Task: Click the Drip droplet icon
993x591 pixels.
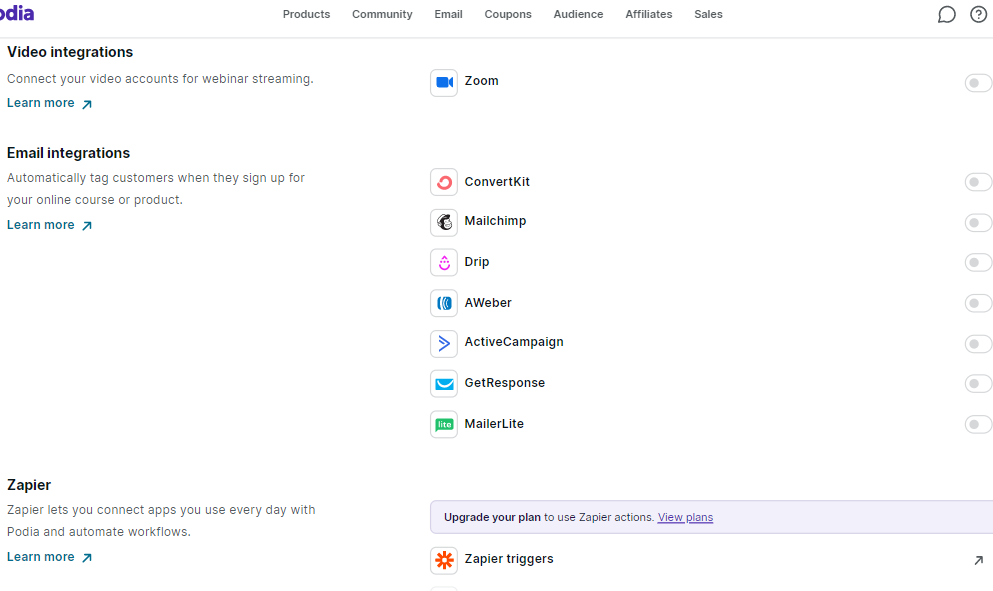Action: coord(444,263)
